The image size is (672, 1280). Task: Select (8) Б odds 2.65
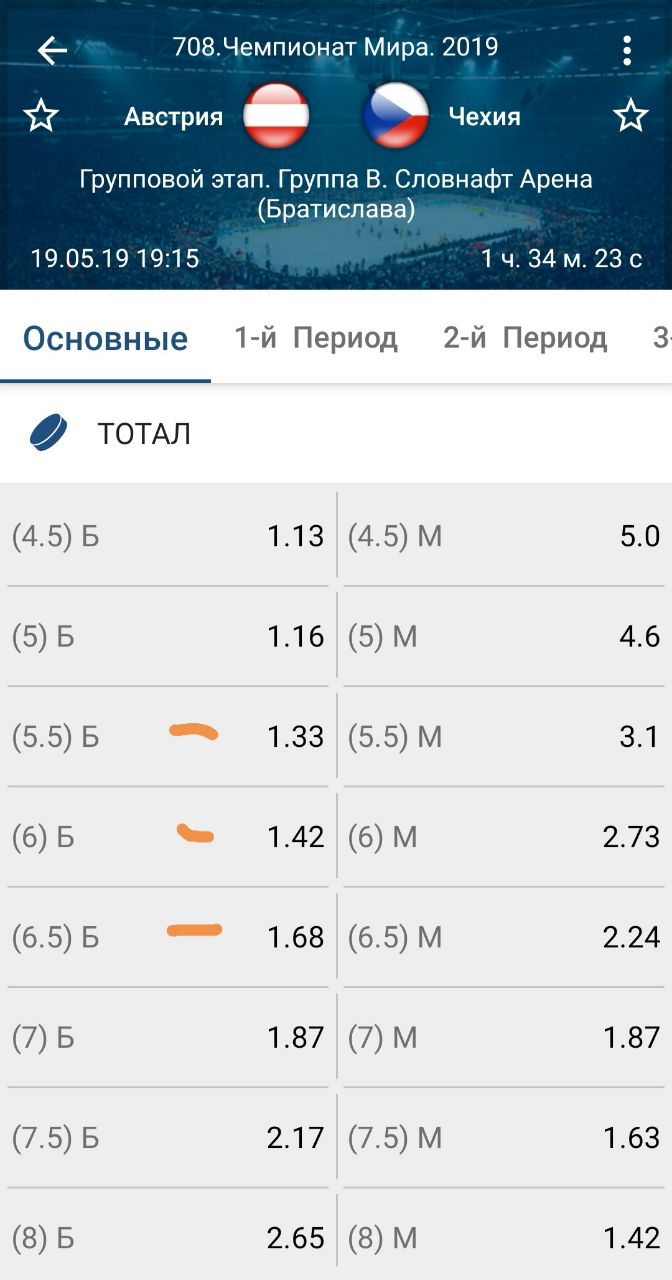pos(168,1238)
